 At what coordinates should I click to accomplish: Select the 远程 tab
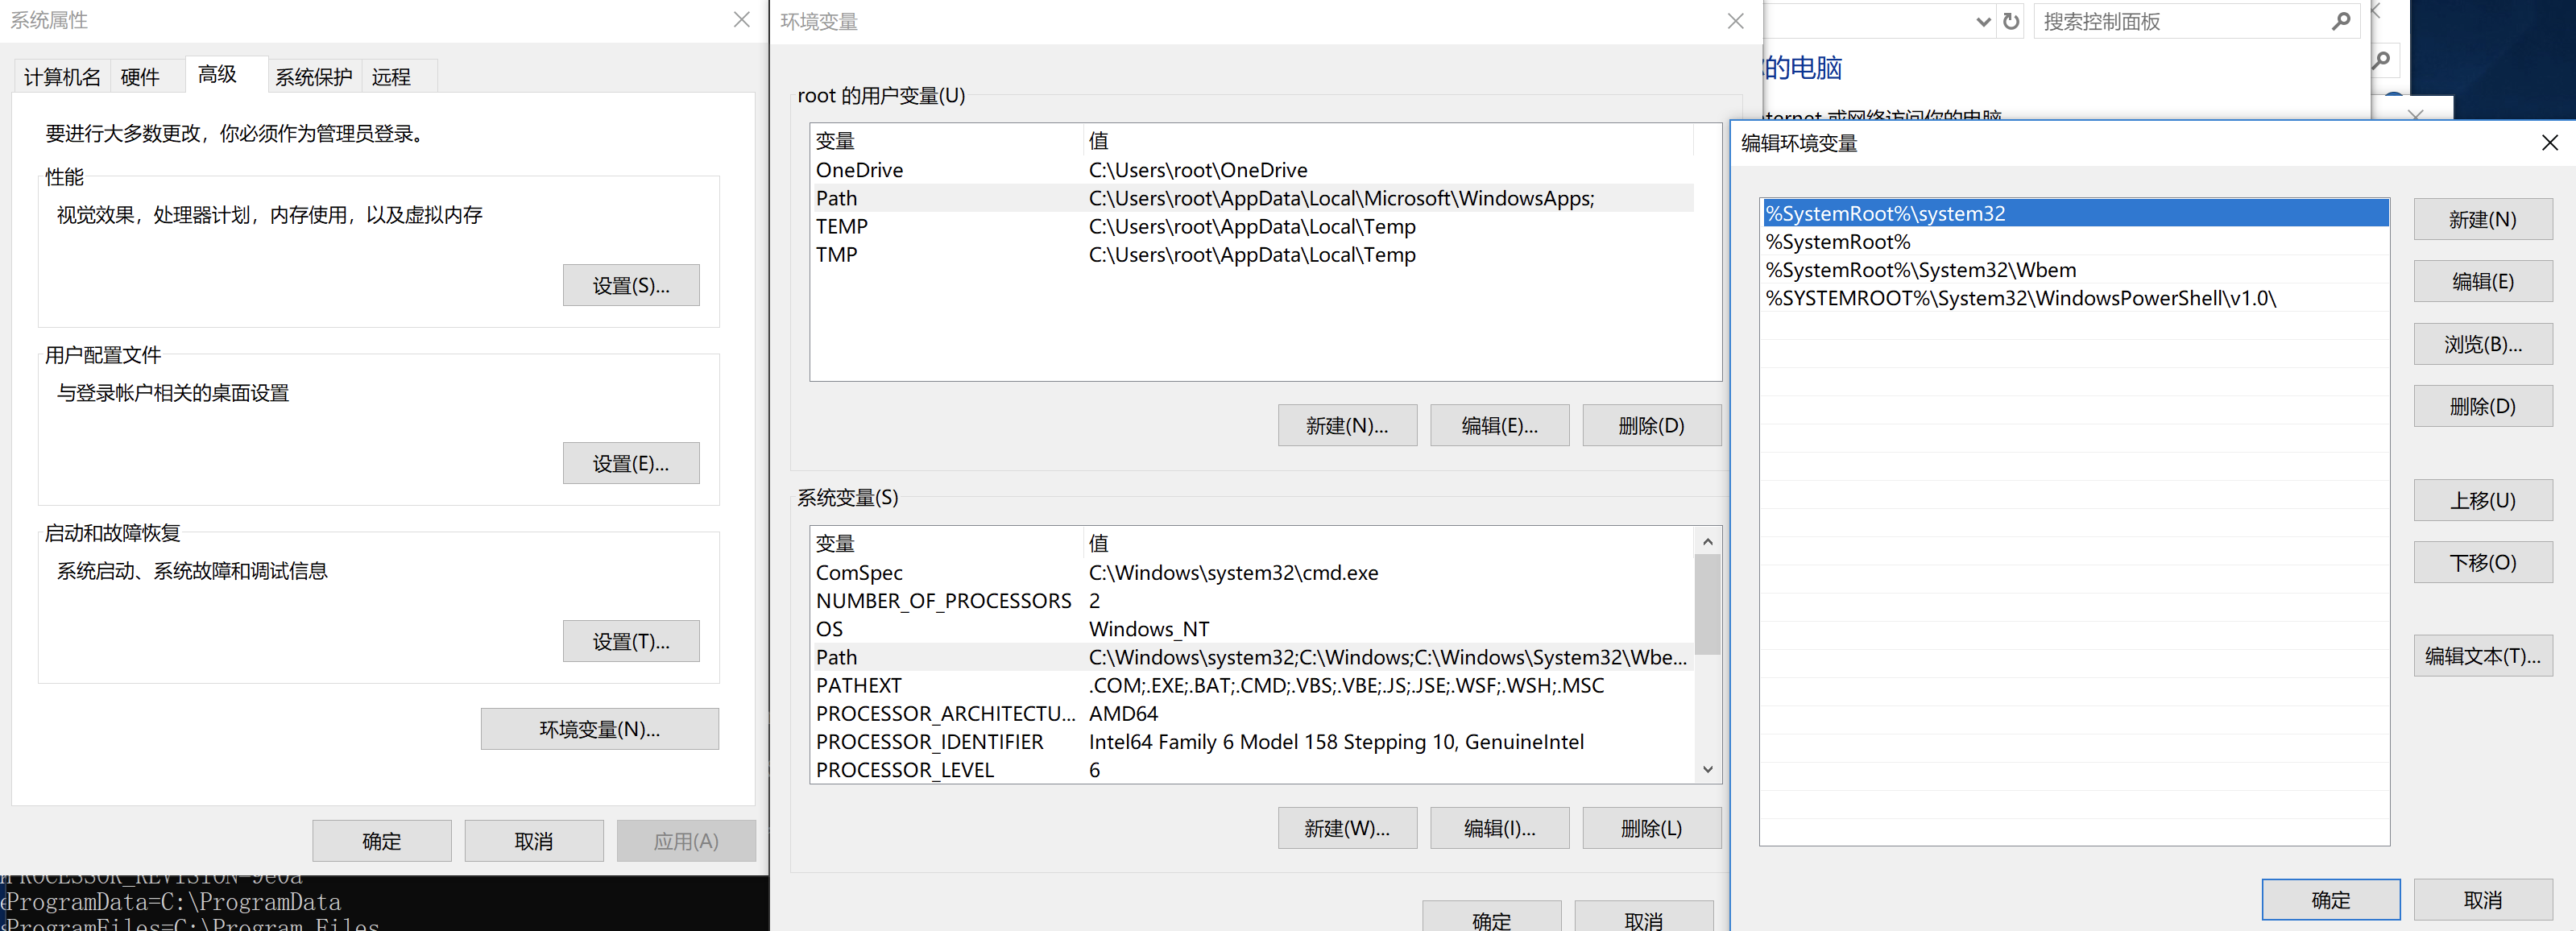point(391,77)
